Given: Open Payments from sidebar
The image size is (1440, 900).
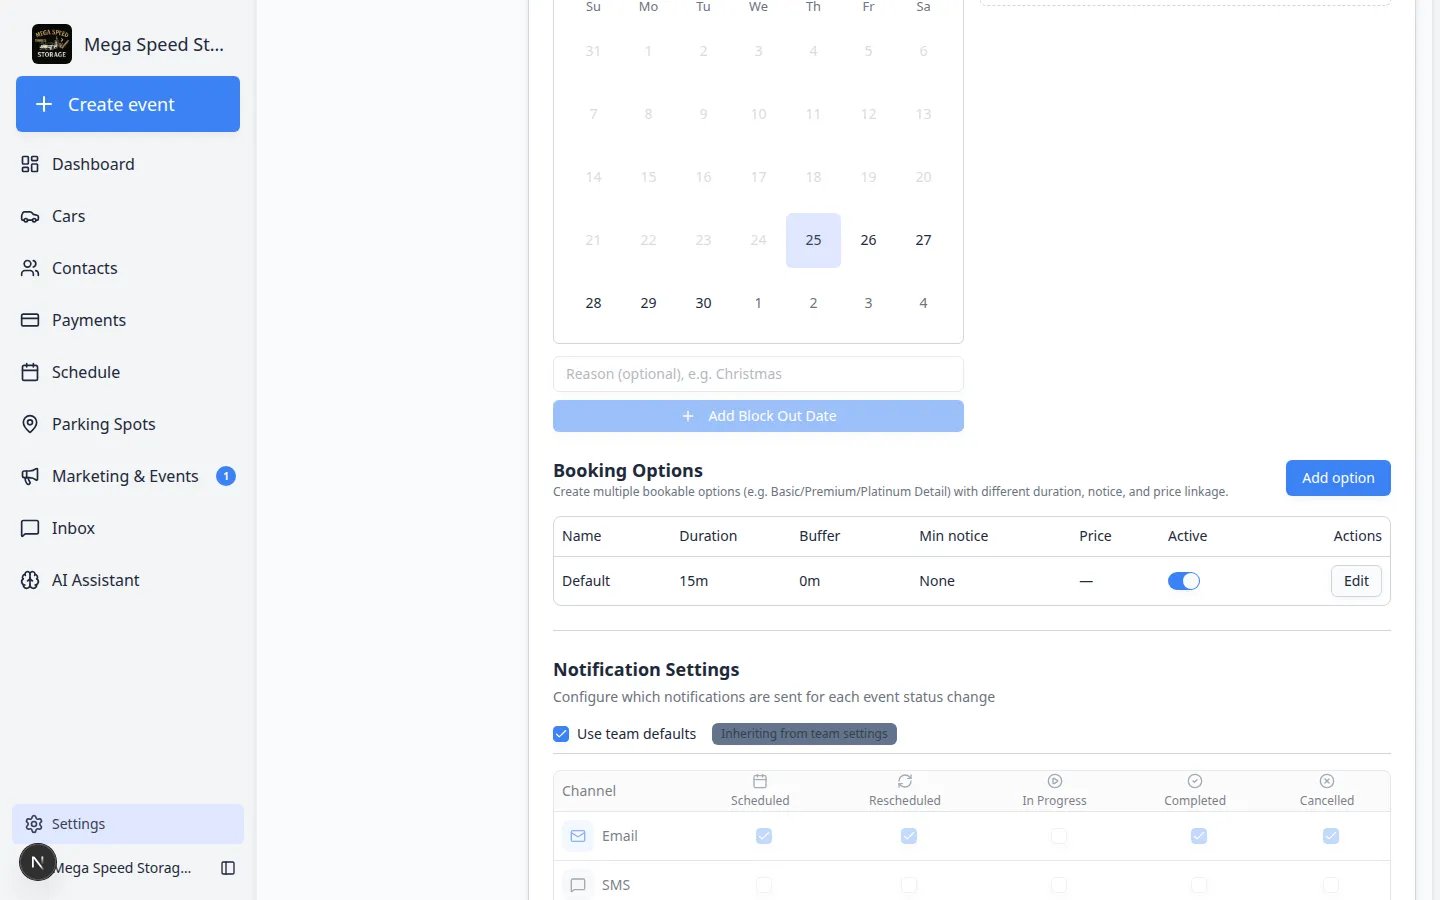Looking at the screenshot, I should tap(128, 320).
